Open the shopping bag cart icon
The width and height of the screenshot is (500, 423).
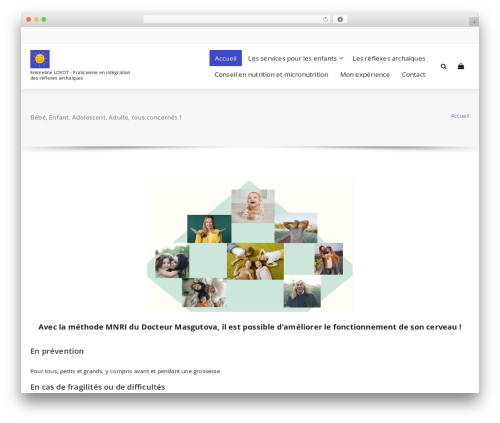461,66
